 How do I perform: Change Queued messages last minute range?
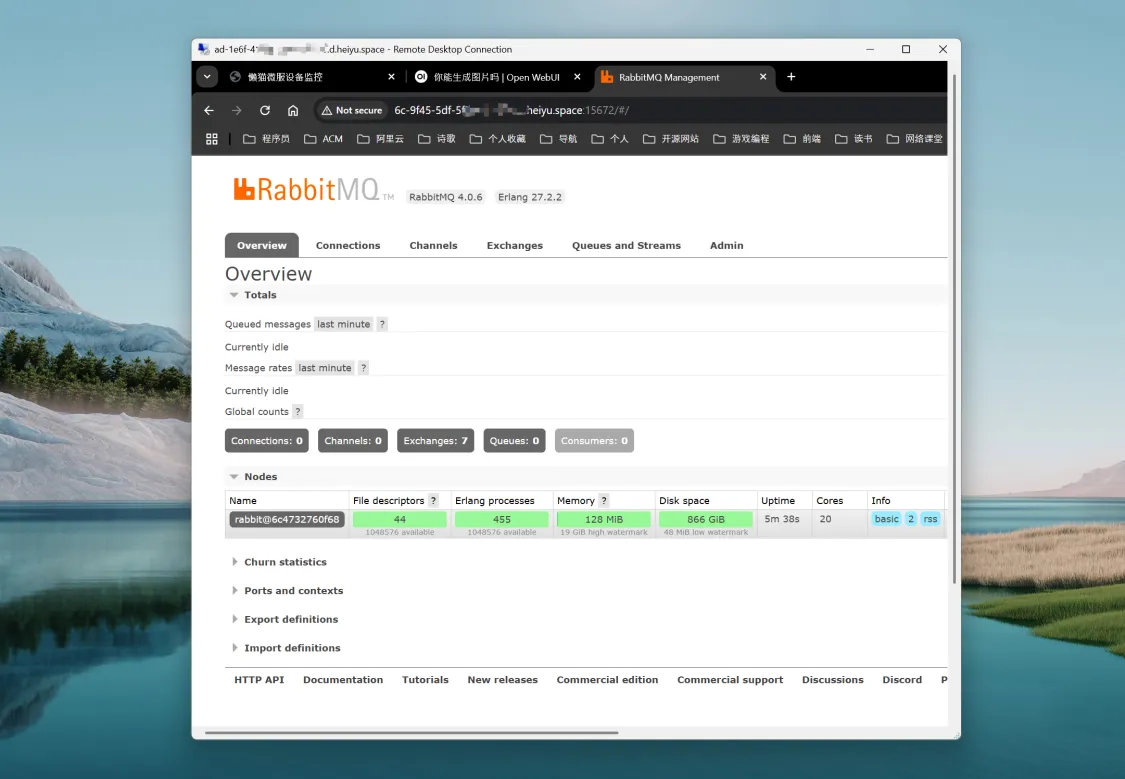click(x=344, y=324)
